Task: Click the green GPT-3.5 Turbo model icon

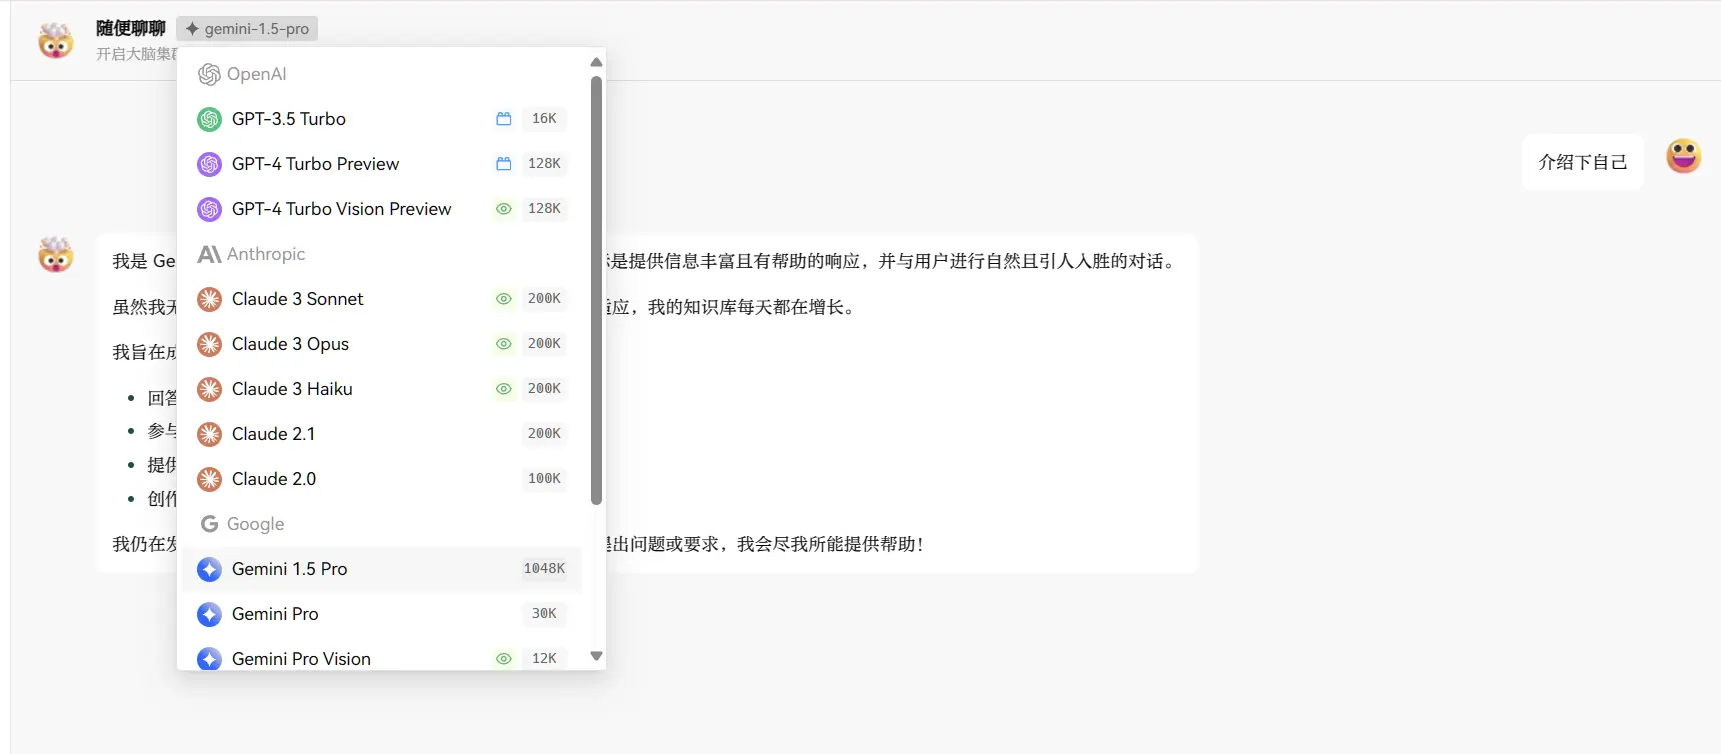Action: (209, 119)
